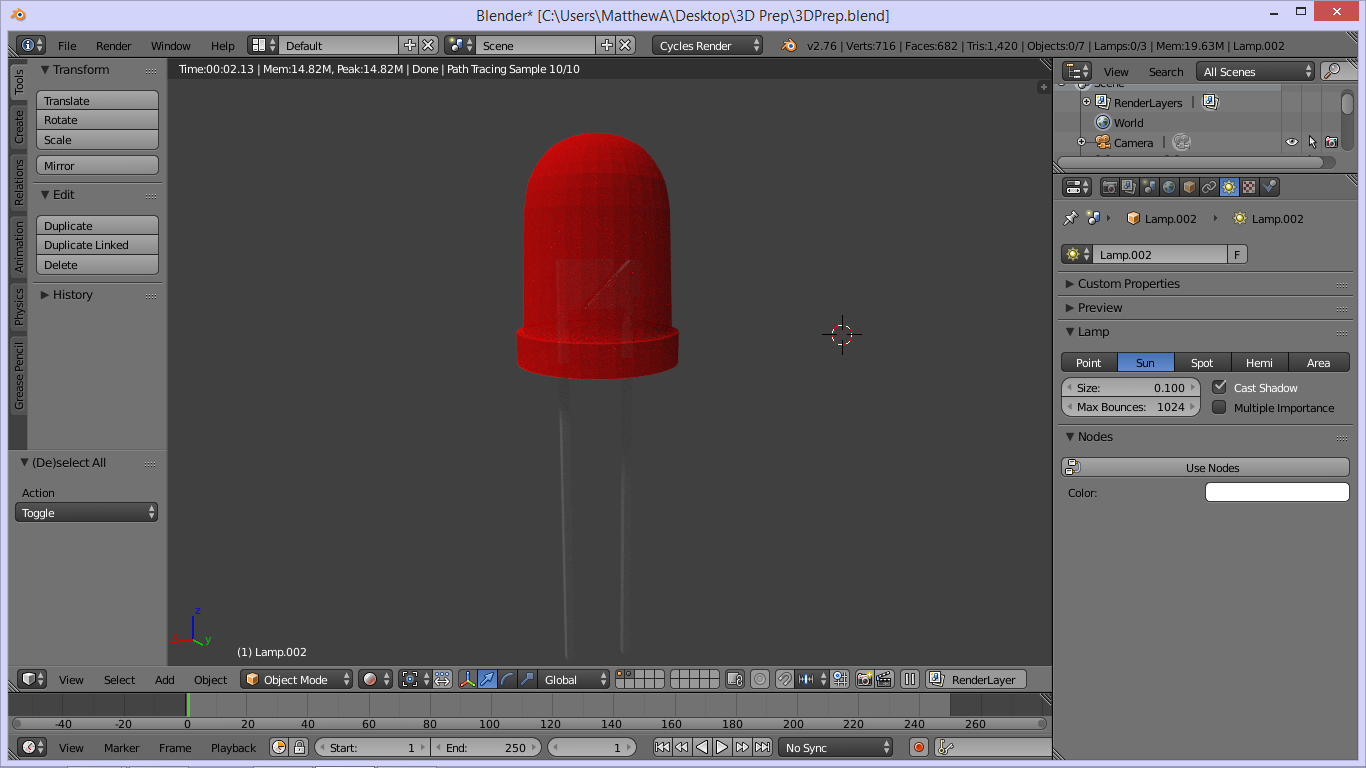1366x768 pixels.
Task: Click the OpenGL render image camera icon
Action: click(864, 679)
